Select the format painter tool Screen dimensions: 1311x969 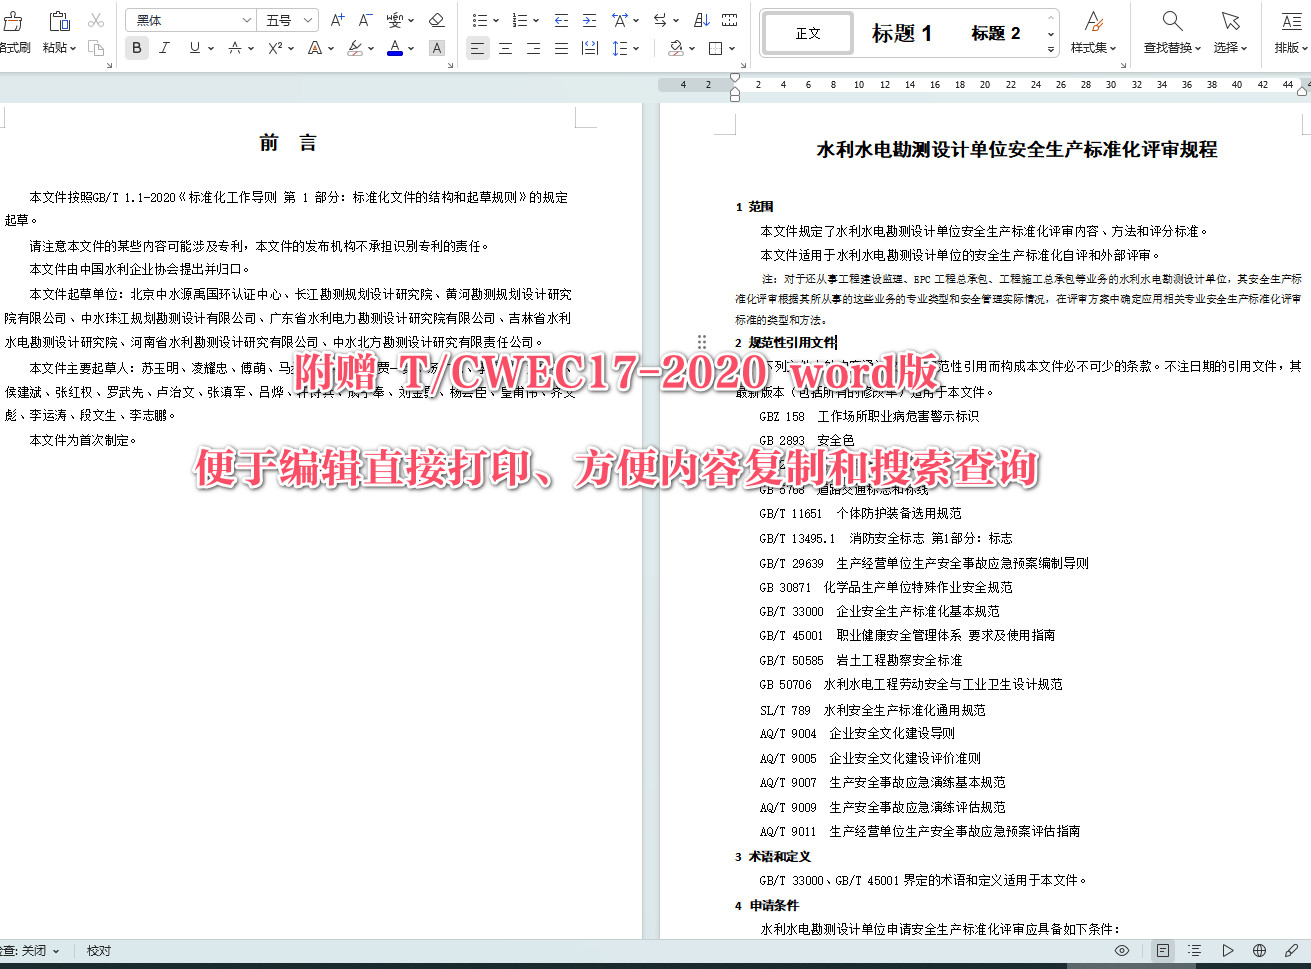tap(15, 30)
